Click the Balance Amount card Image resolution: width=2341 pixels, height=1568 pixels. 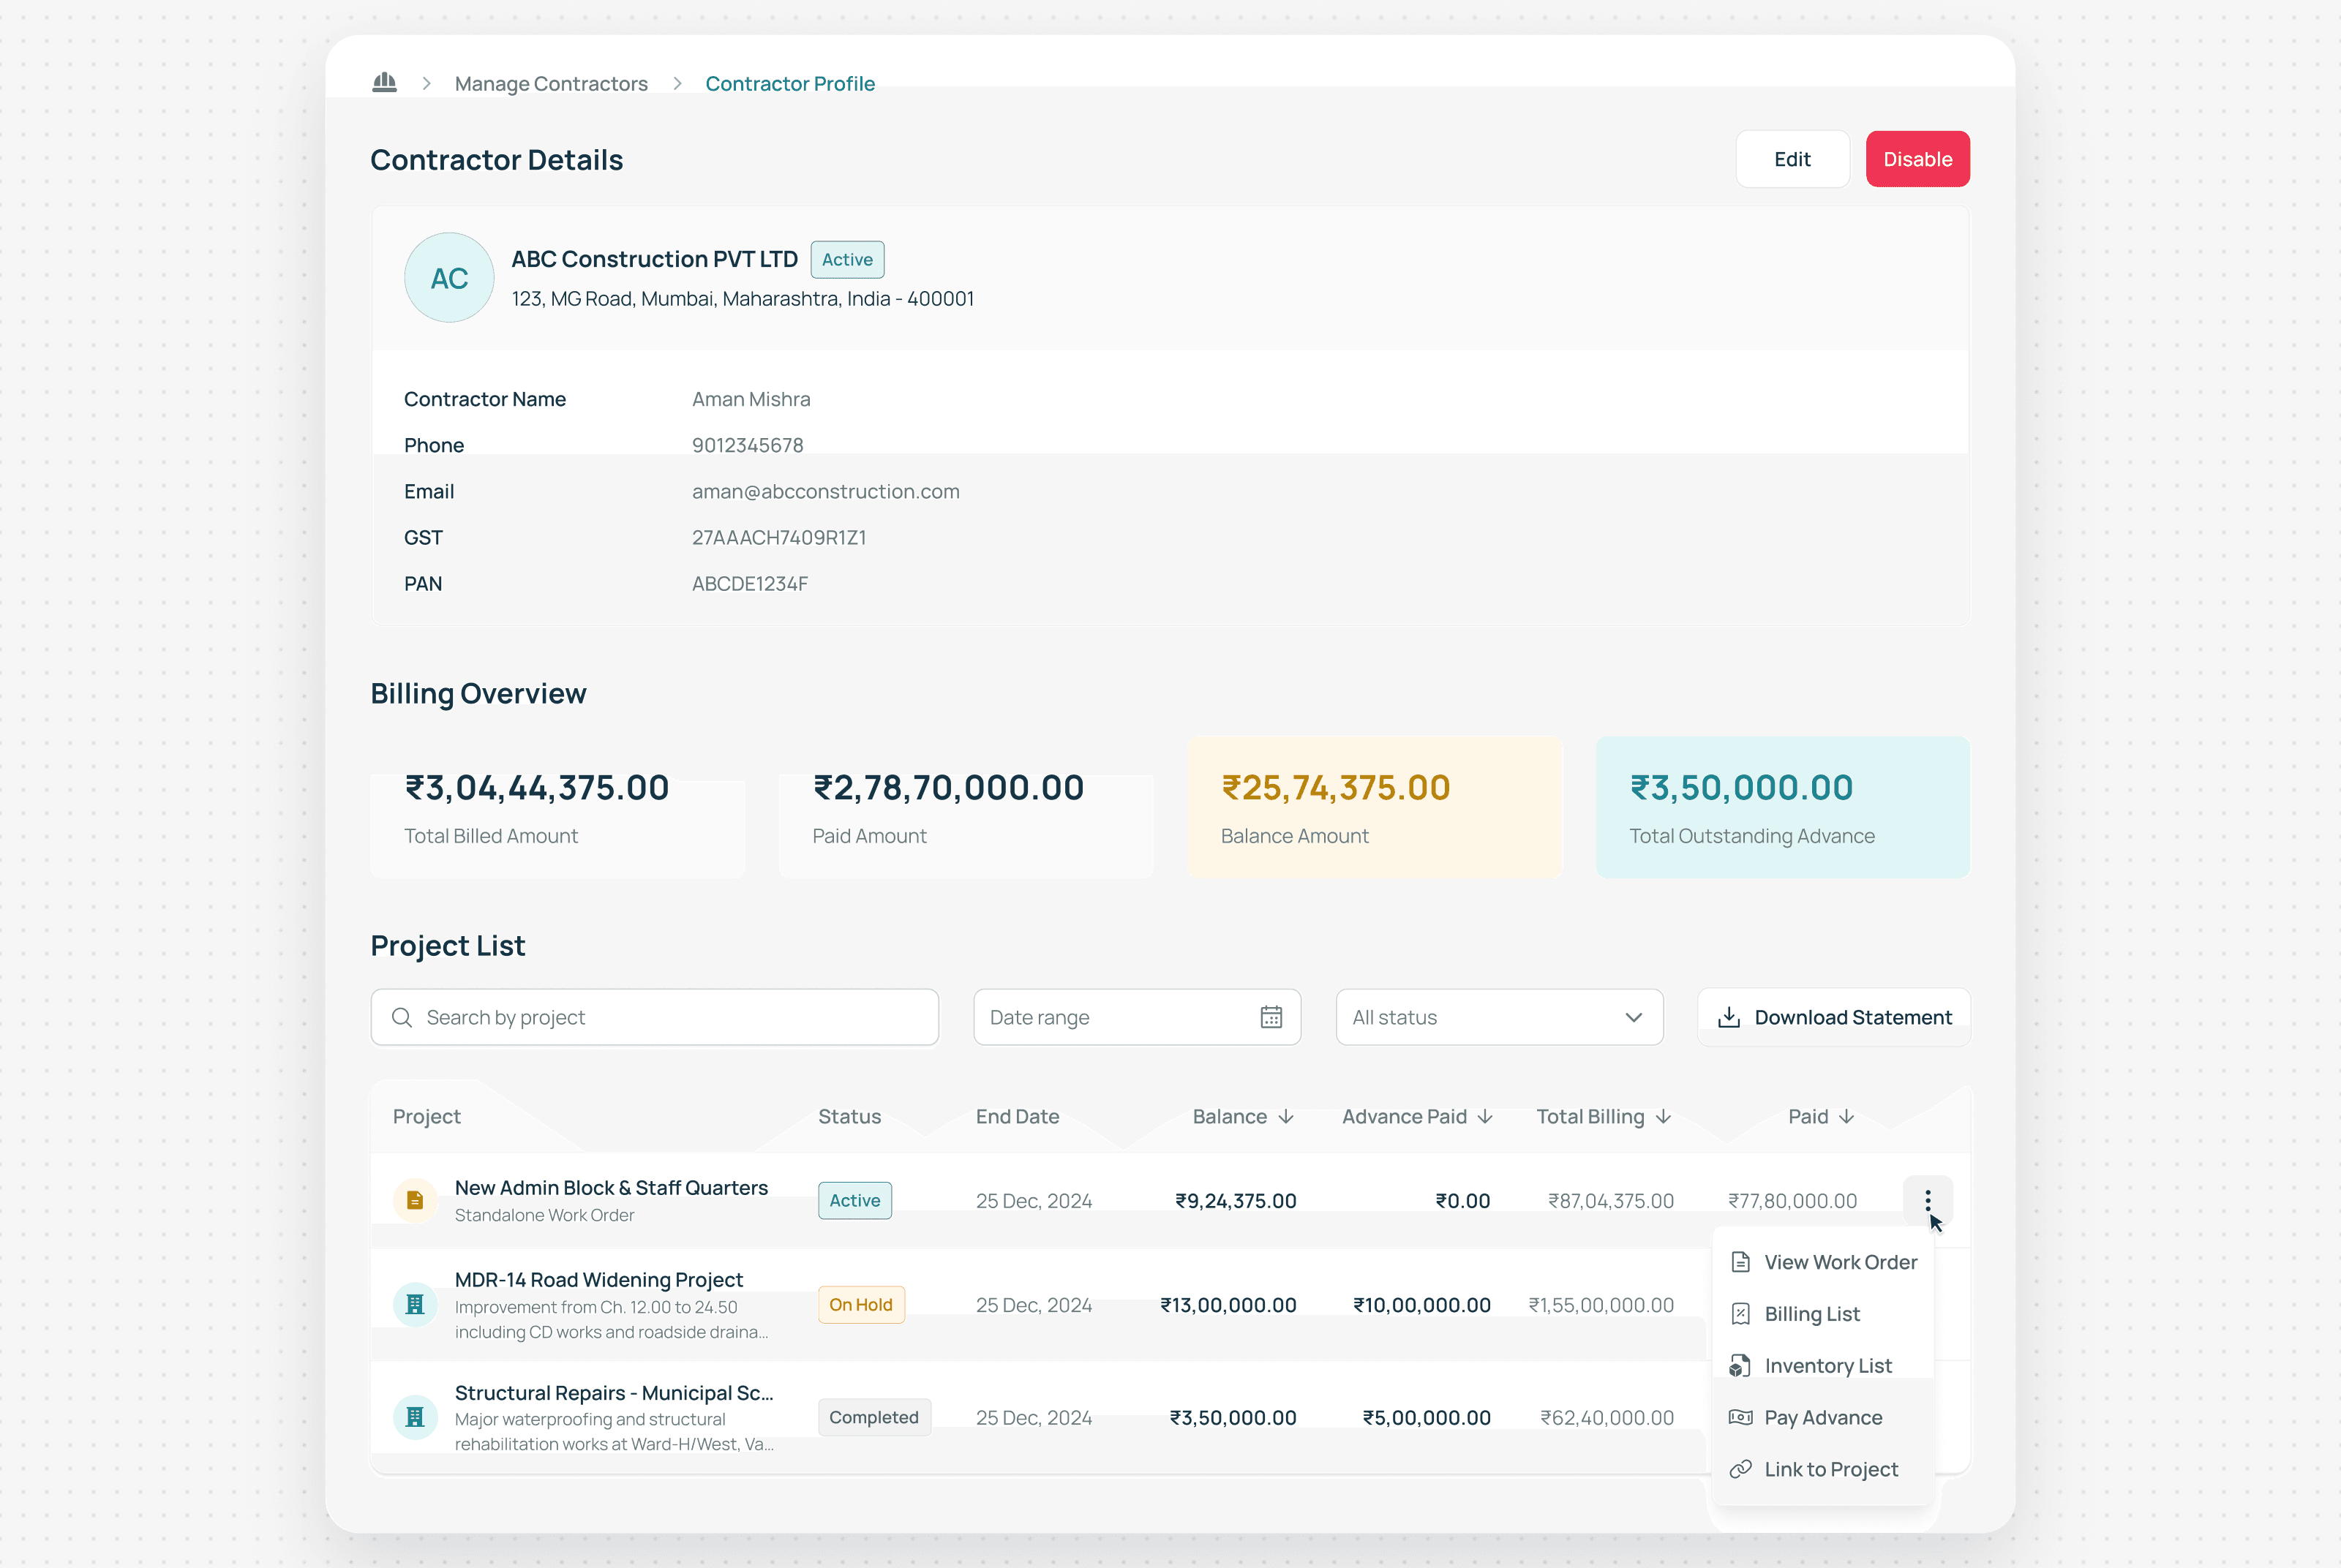coord(1375,808)
